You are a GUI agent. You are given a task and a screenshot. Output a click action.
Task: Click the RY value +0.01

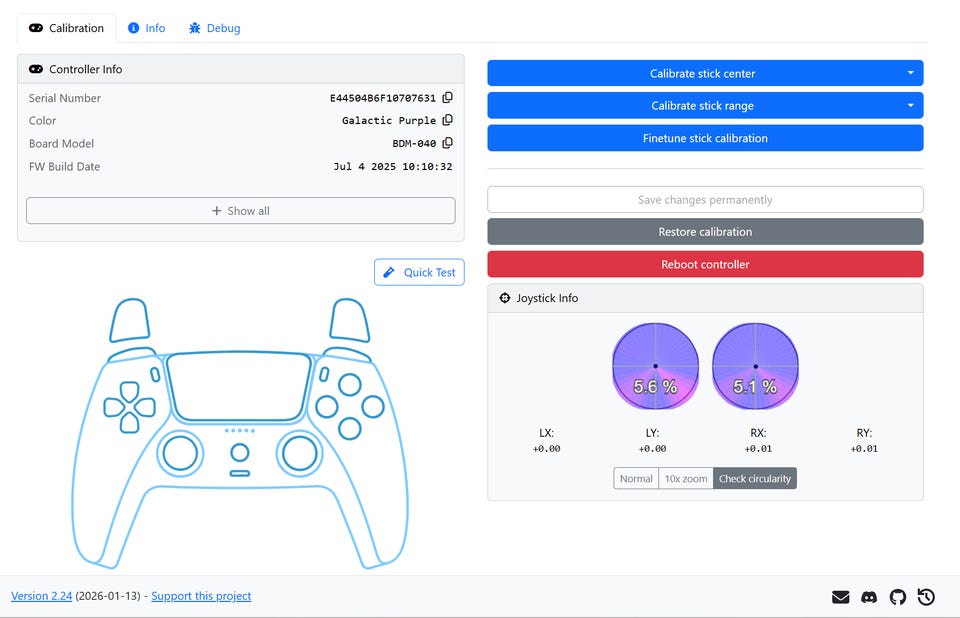click(864, 448)
